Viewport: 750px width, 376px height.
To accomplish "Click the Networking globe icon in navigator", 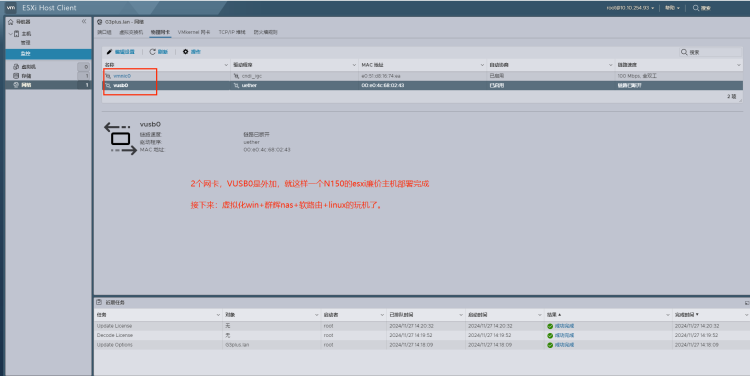I will [x=16, y=85].
